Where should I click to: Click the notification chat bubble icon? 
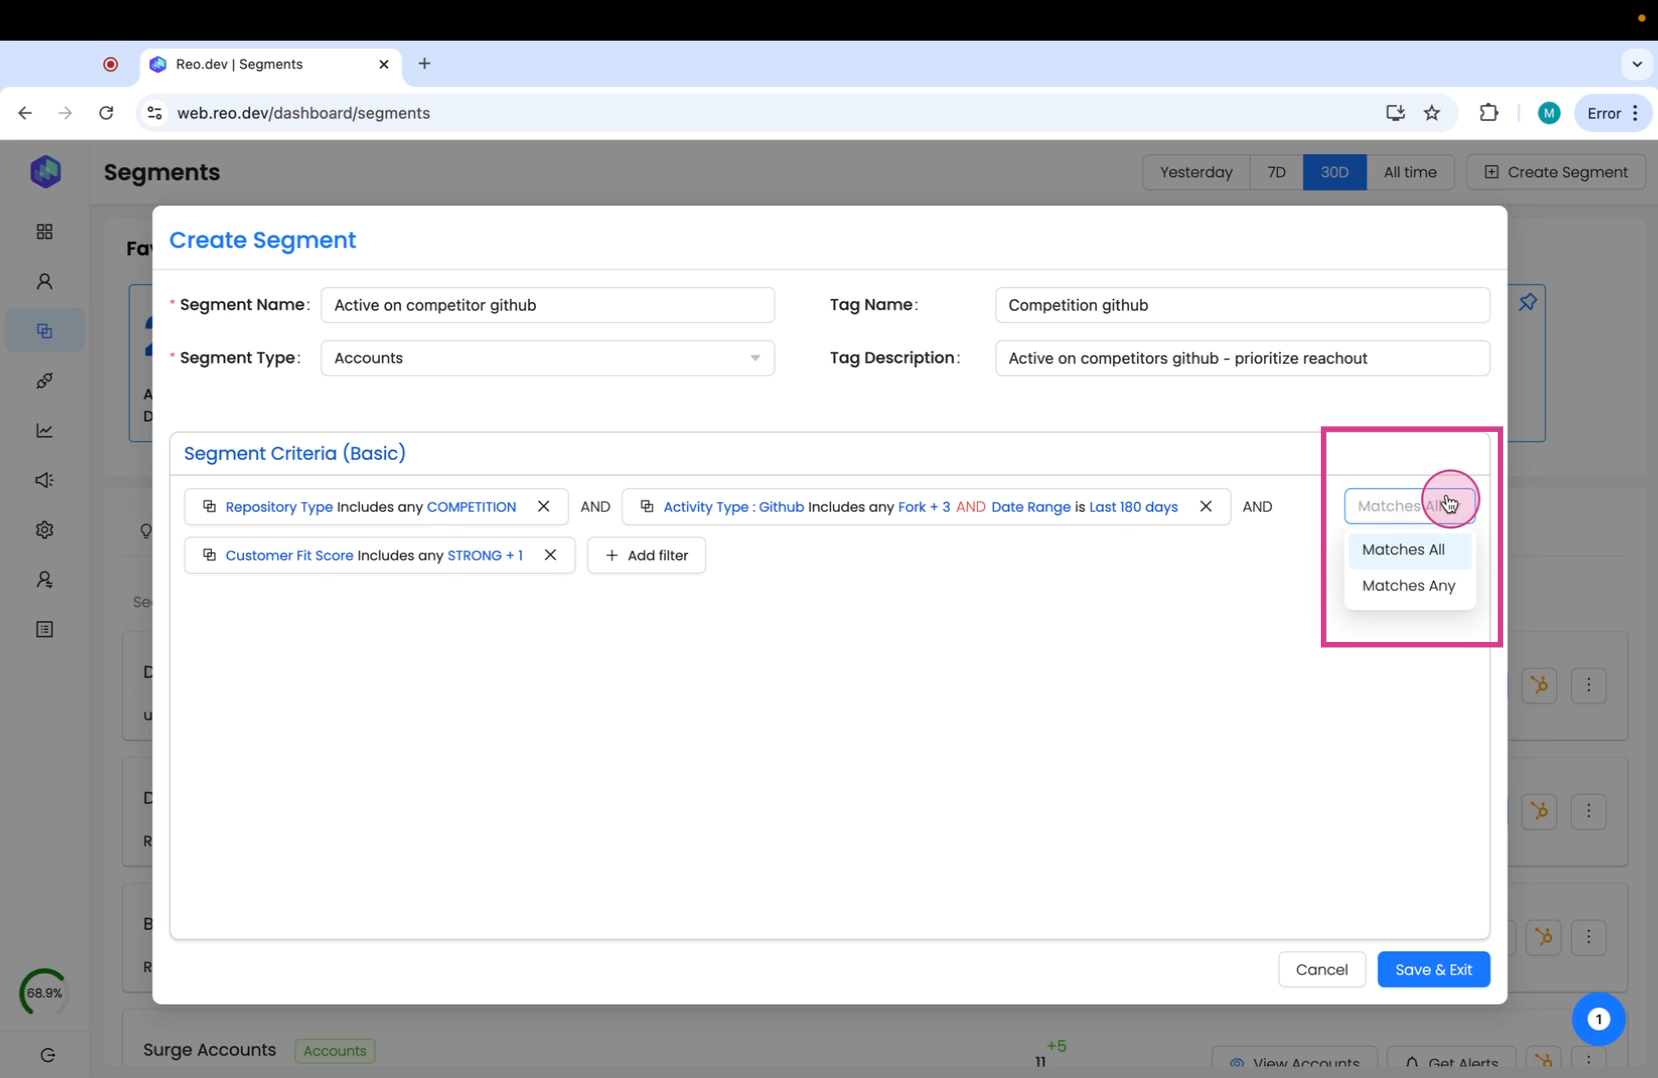pyautogui.click(x=1598, y=1019)
